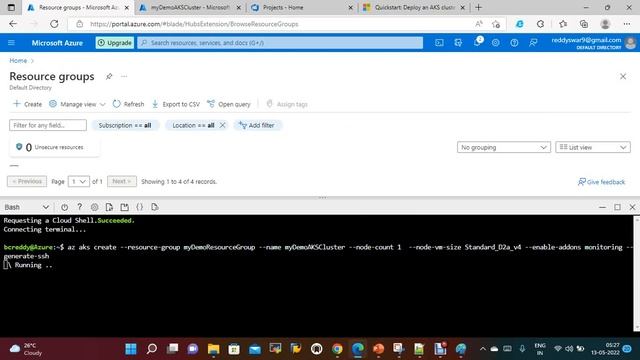Open File Explorer from taskbar
The width and height of the screenshot is (640, 360).
point(213,349)
